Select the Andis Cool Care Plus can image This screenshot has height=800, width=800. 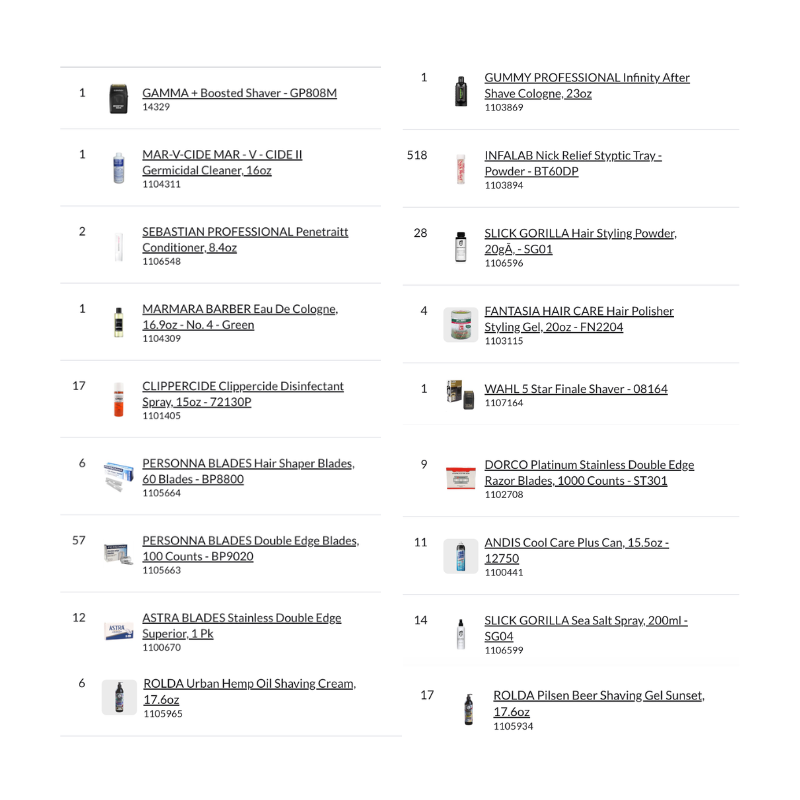coord(461,556)
